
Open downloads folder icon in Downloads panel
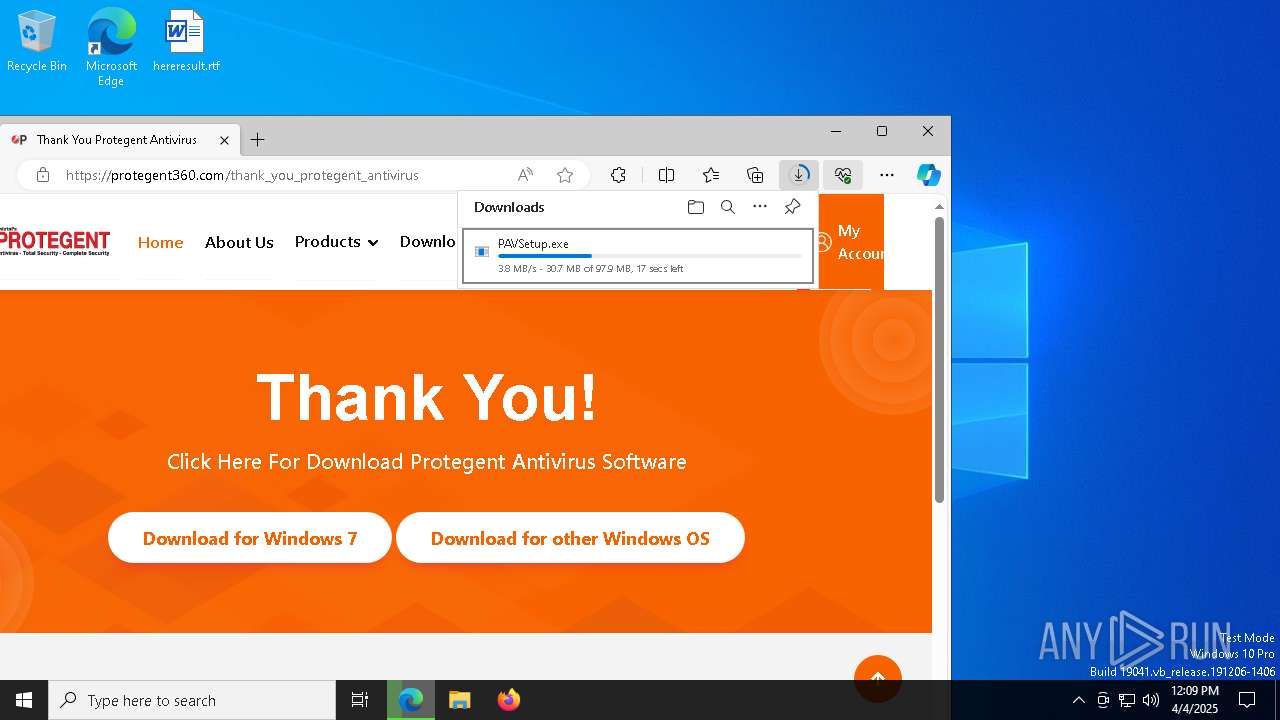point(696,207)
